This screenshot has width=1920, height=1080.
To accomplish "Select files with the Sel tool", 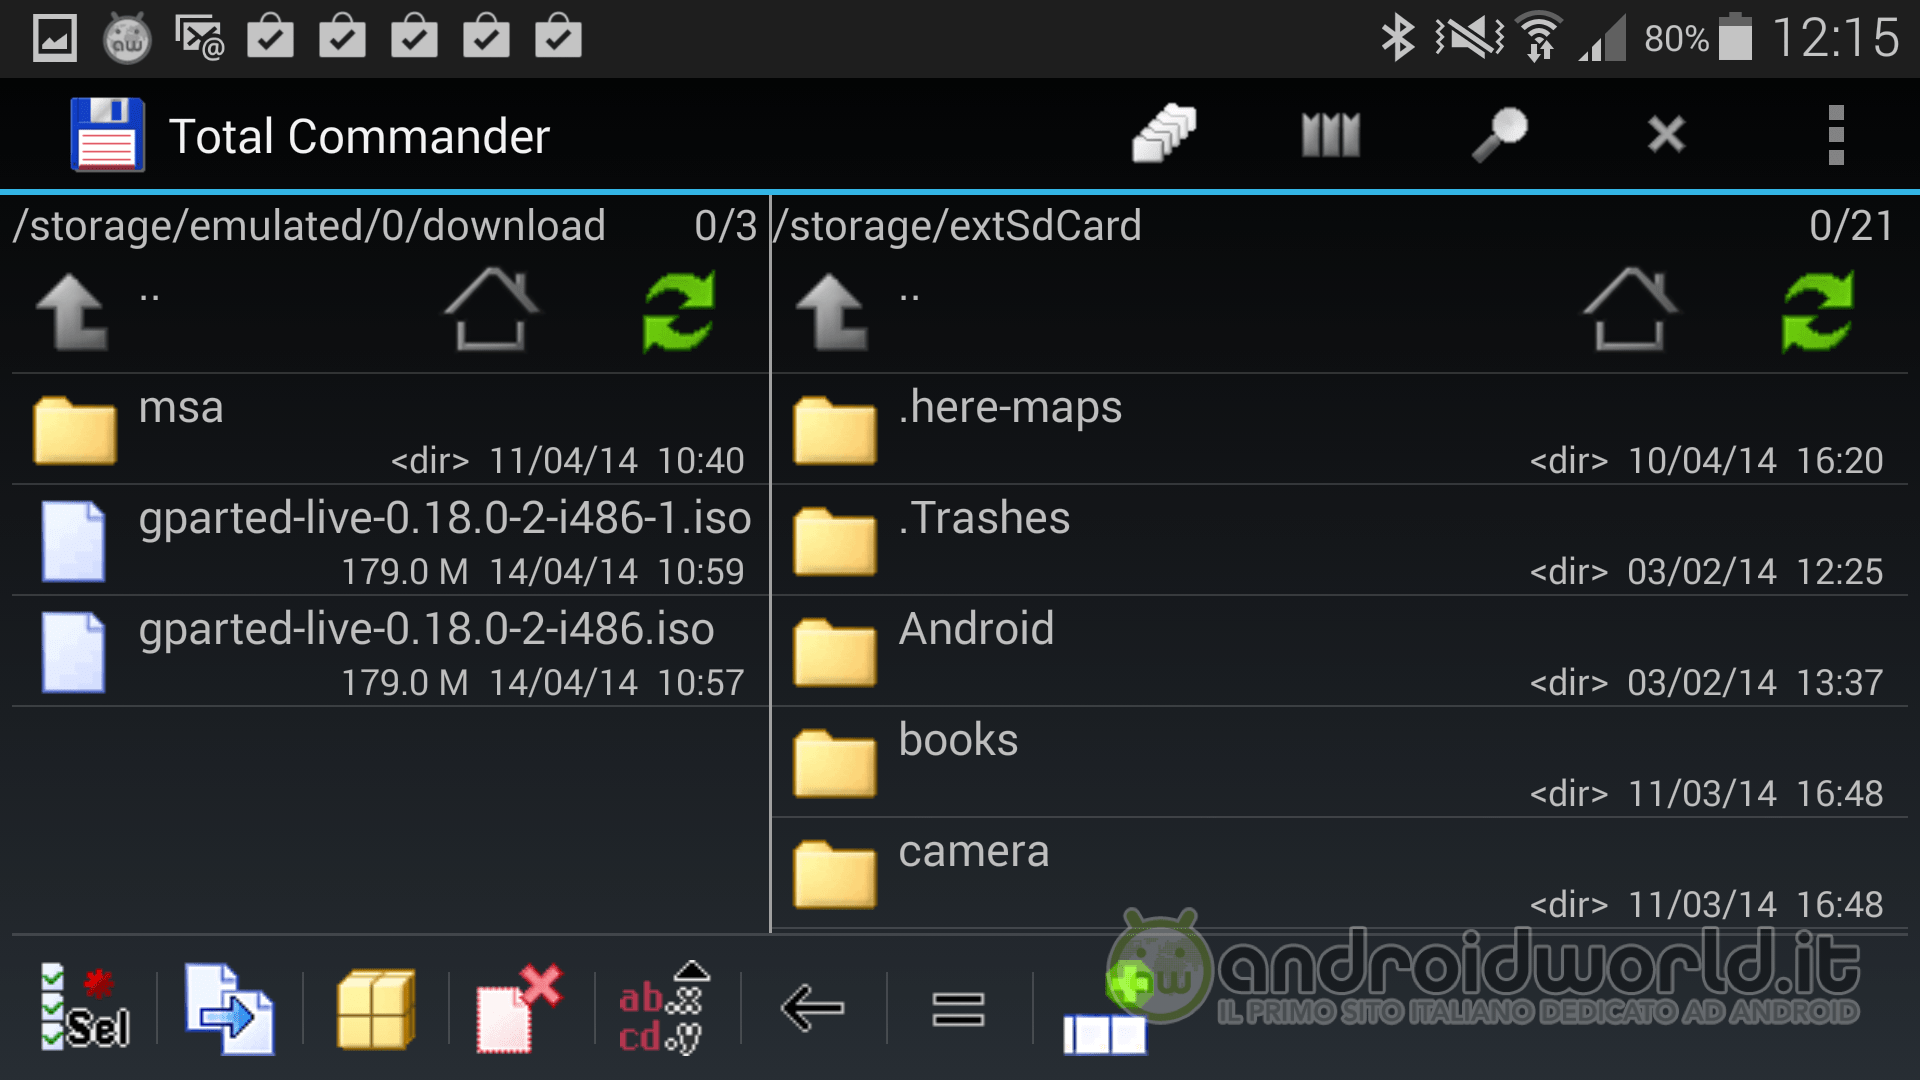I will tap(85, 1010).
